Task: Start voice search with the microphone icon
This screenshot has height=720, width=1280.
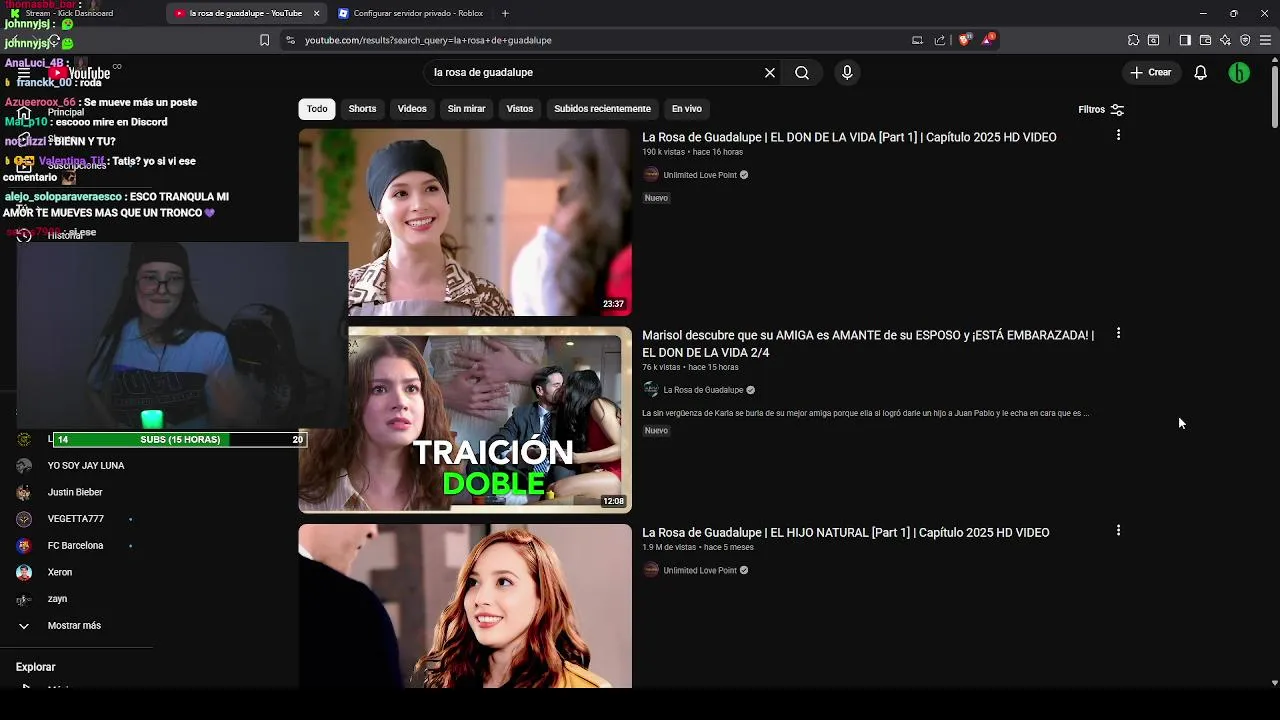Action: click(x=847, y=73)
